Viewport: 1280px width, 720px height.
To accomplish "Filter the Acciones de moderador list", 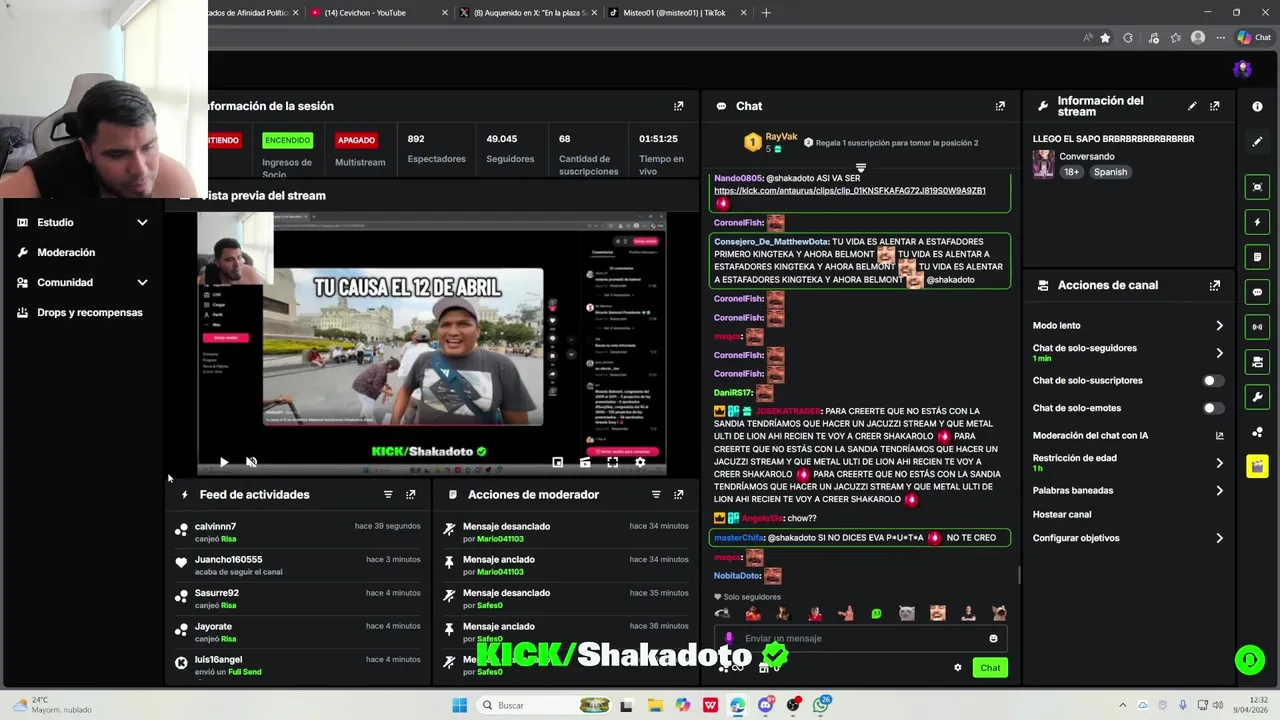I will (656, 495).
